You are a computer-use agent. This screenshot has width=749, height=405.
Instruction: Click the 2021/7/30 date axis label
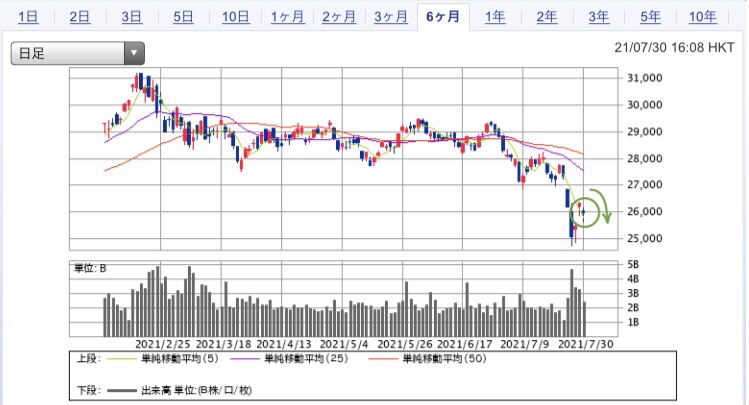pyautogui.click(x=585, y=343)
